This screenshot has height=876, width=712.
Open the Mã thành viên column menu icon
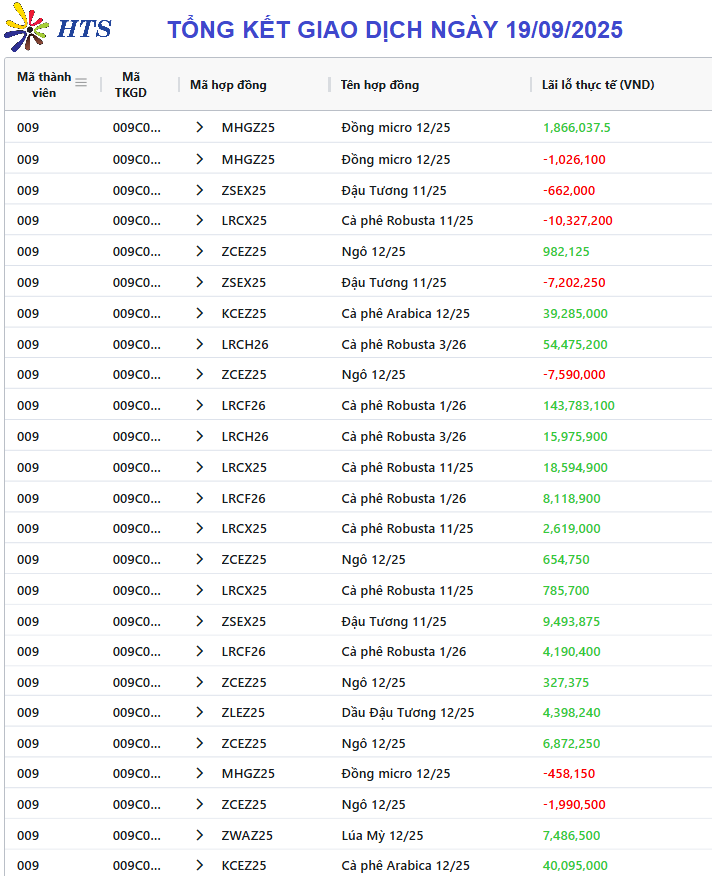click(x=81, y=83)
